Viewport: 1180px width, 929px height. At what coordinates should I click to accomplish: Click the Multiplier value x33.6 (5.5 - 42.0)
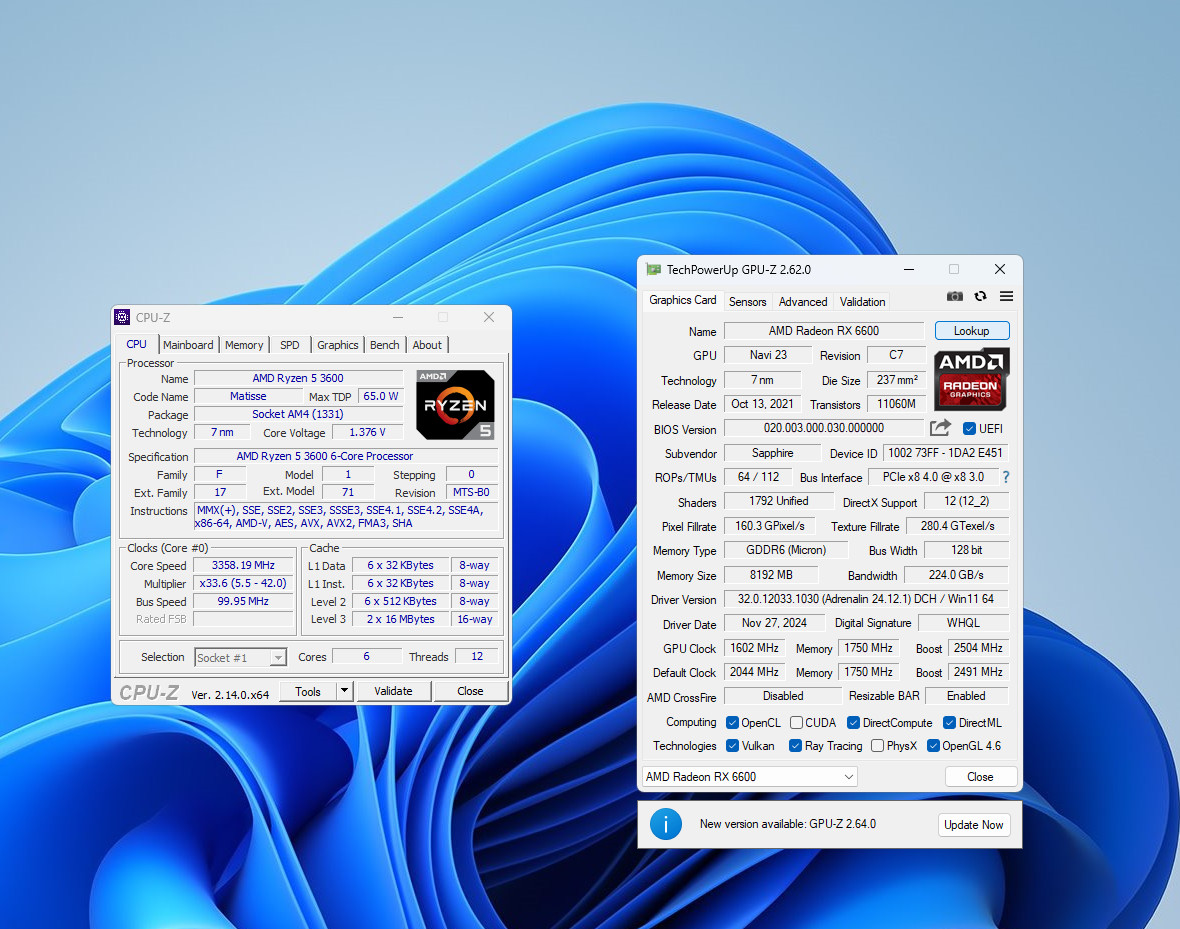(x=243, y=583)
